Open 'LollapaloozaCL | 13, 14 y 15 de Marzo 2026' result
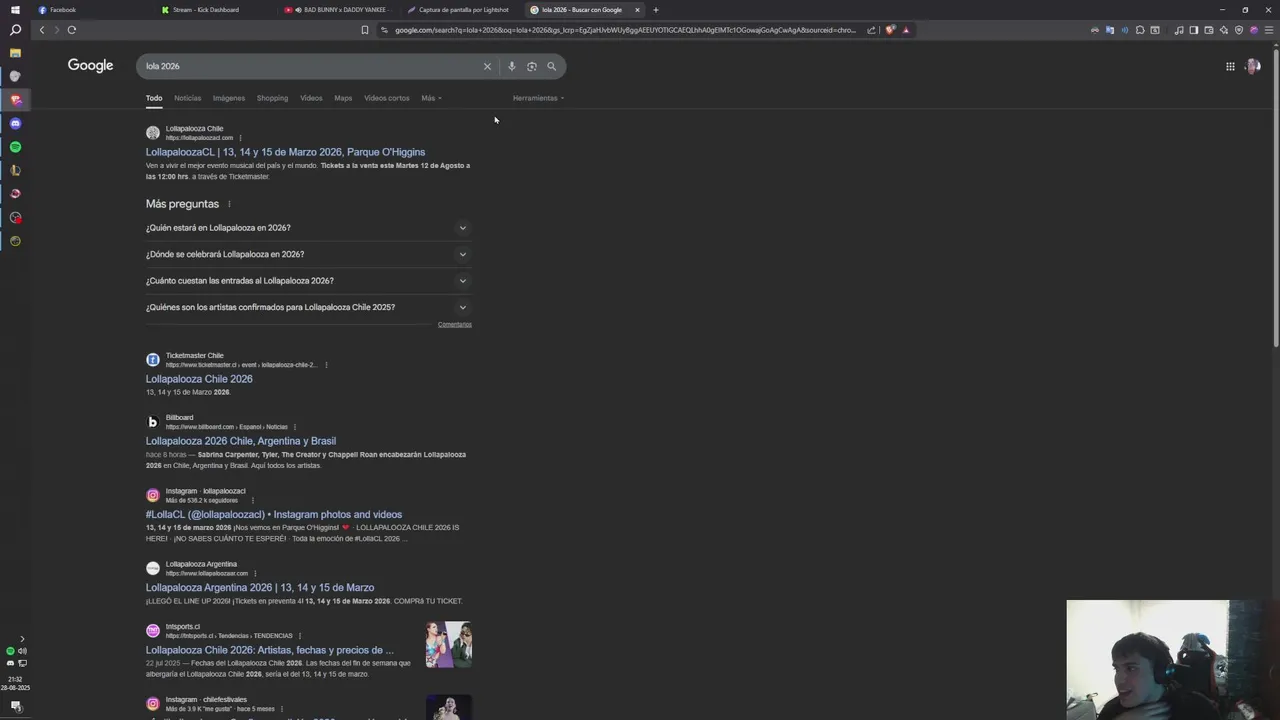Image resolution: width=1280 pixels, height=720 pixels. tap(285, 152)
